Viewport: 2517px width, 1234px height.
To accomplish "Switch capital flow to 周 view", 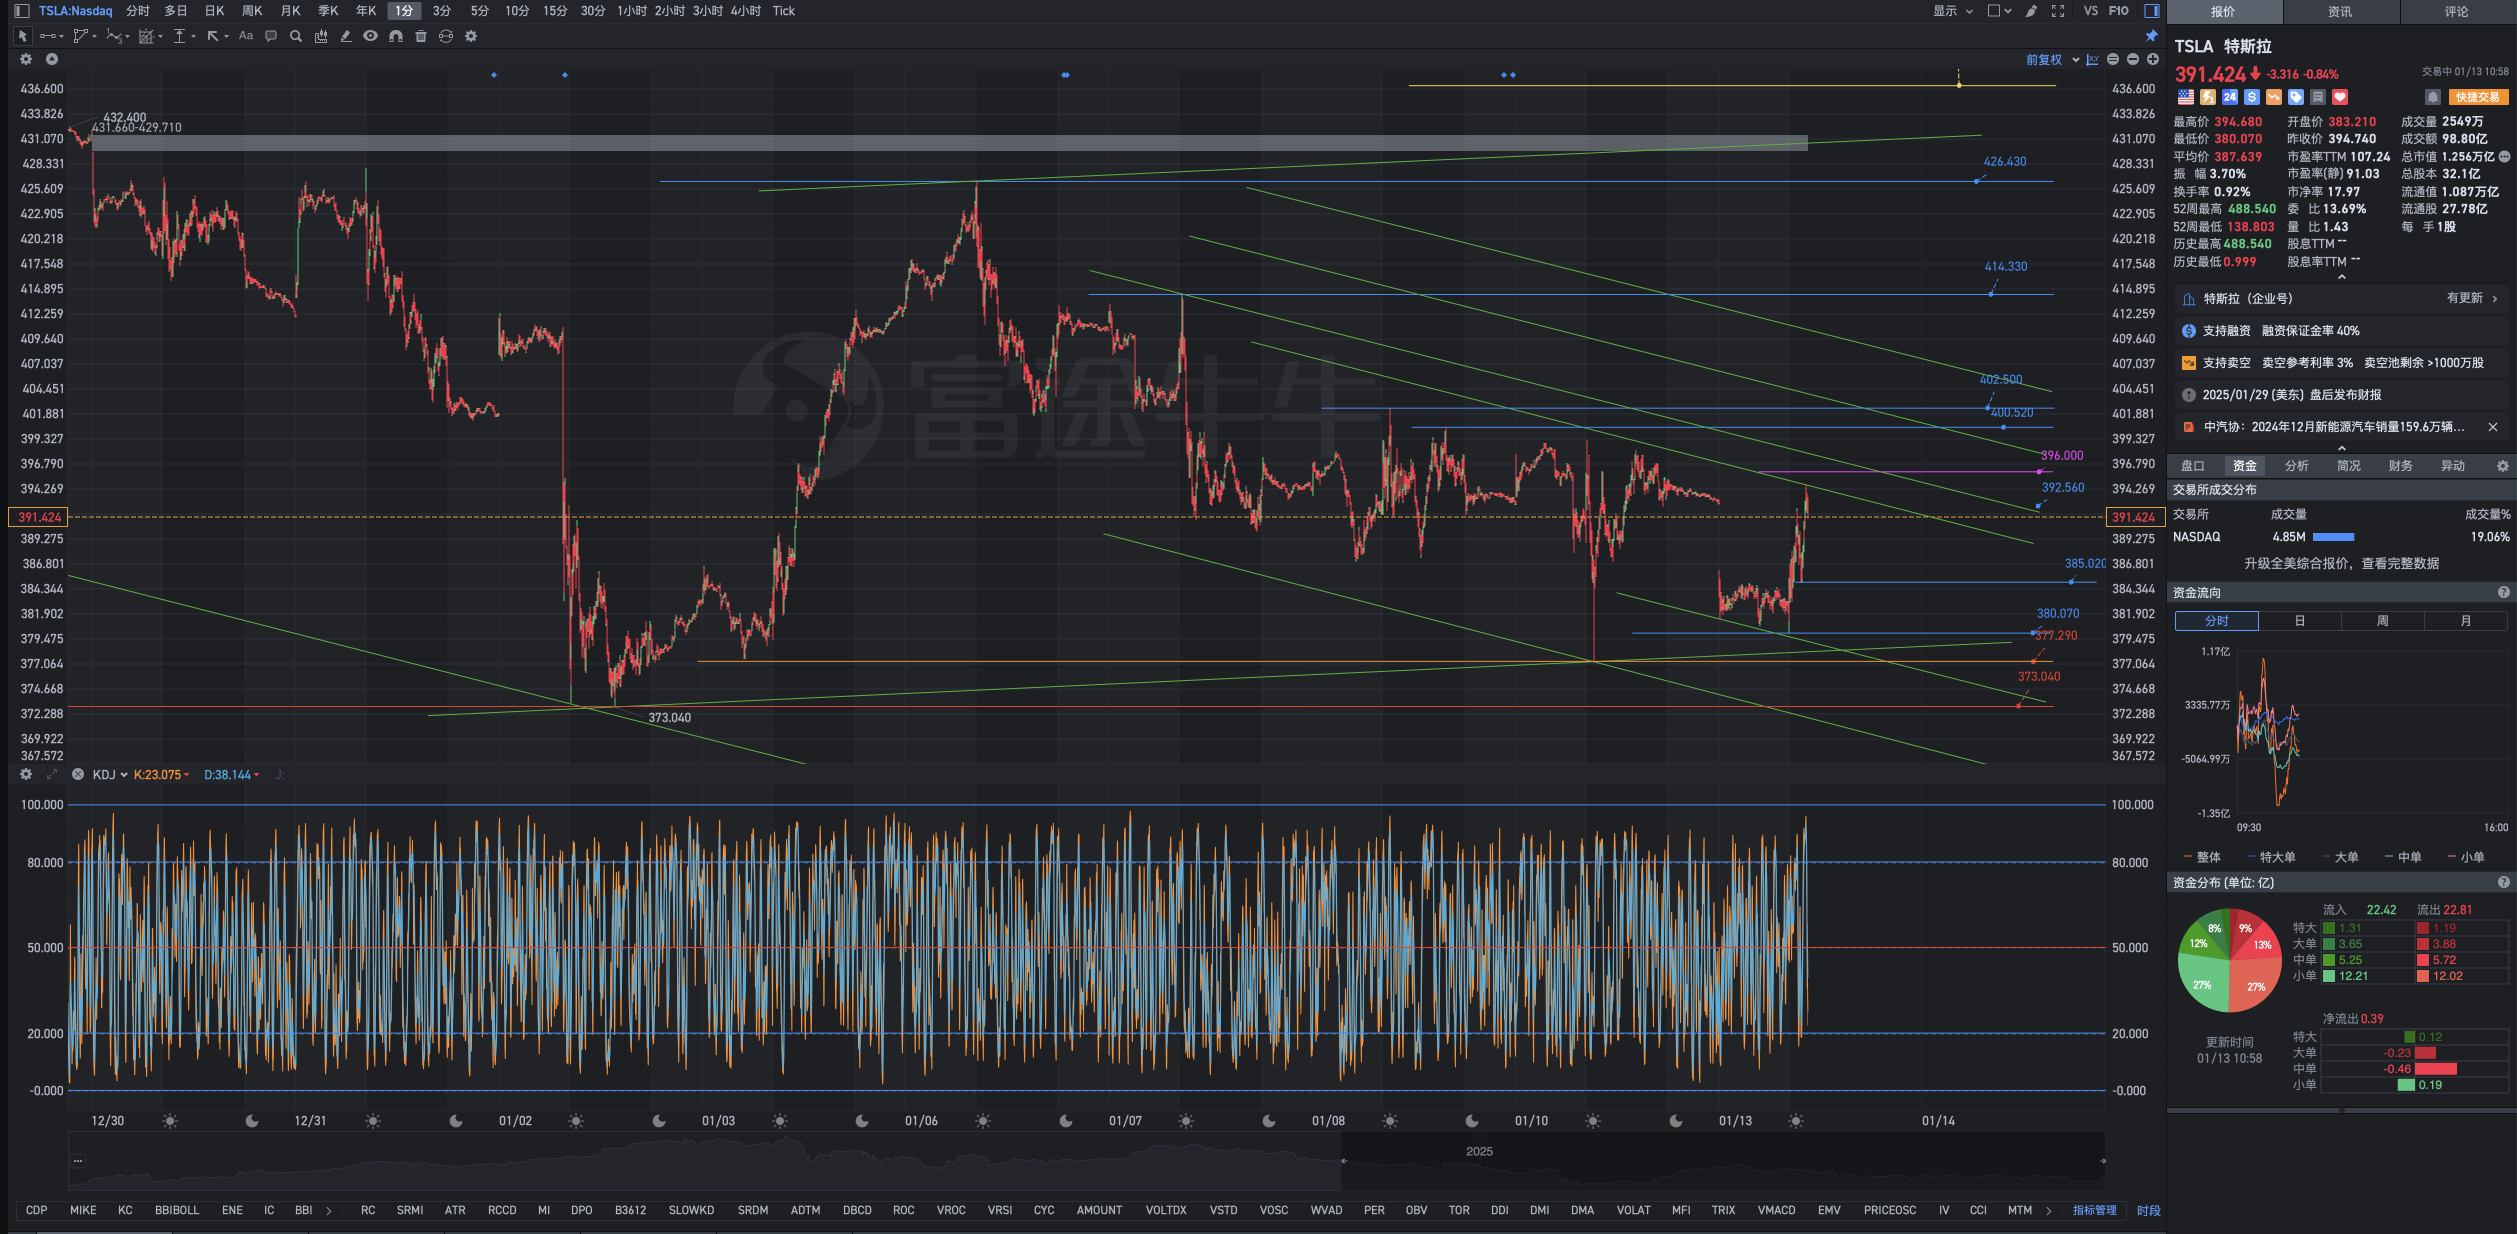I will coord(2383,621).
